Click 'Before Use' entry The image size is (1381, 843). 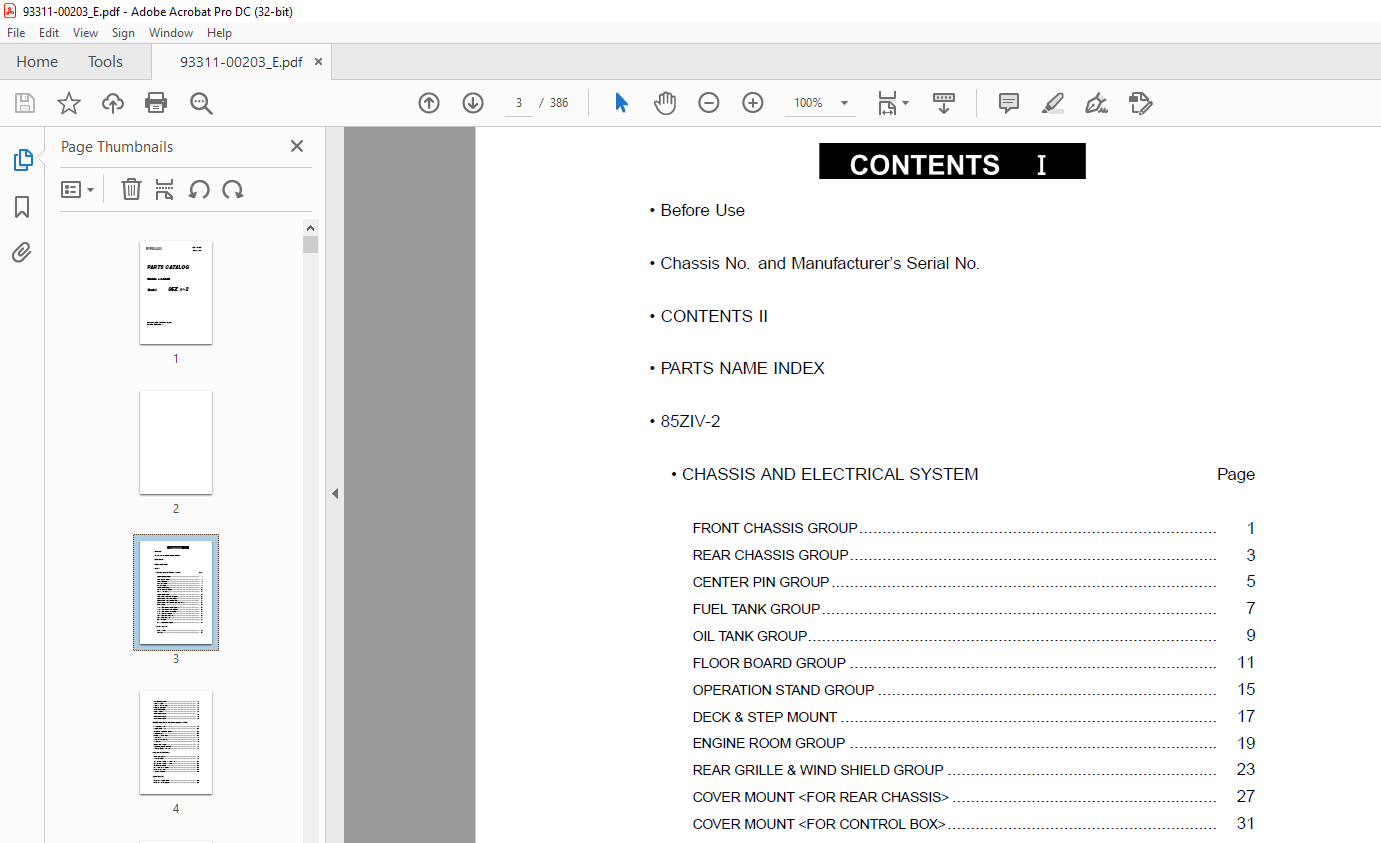703,210
